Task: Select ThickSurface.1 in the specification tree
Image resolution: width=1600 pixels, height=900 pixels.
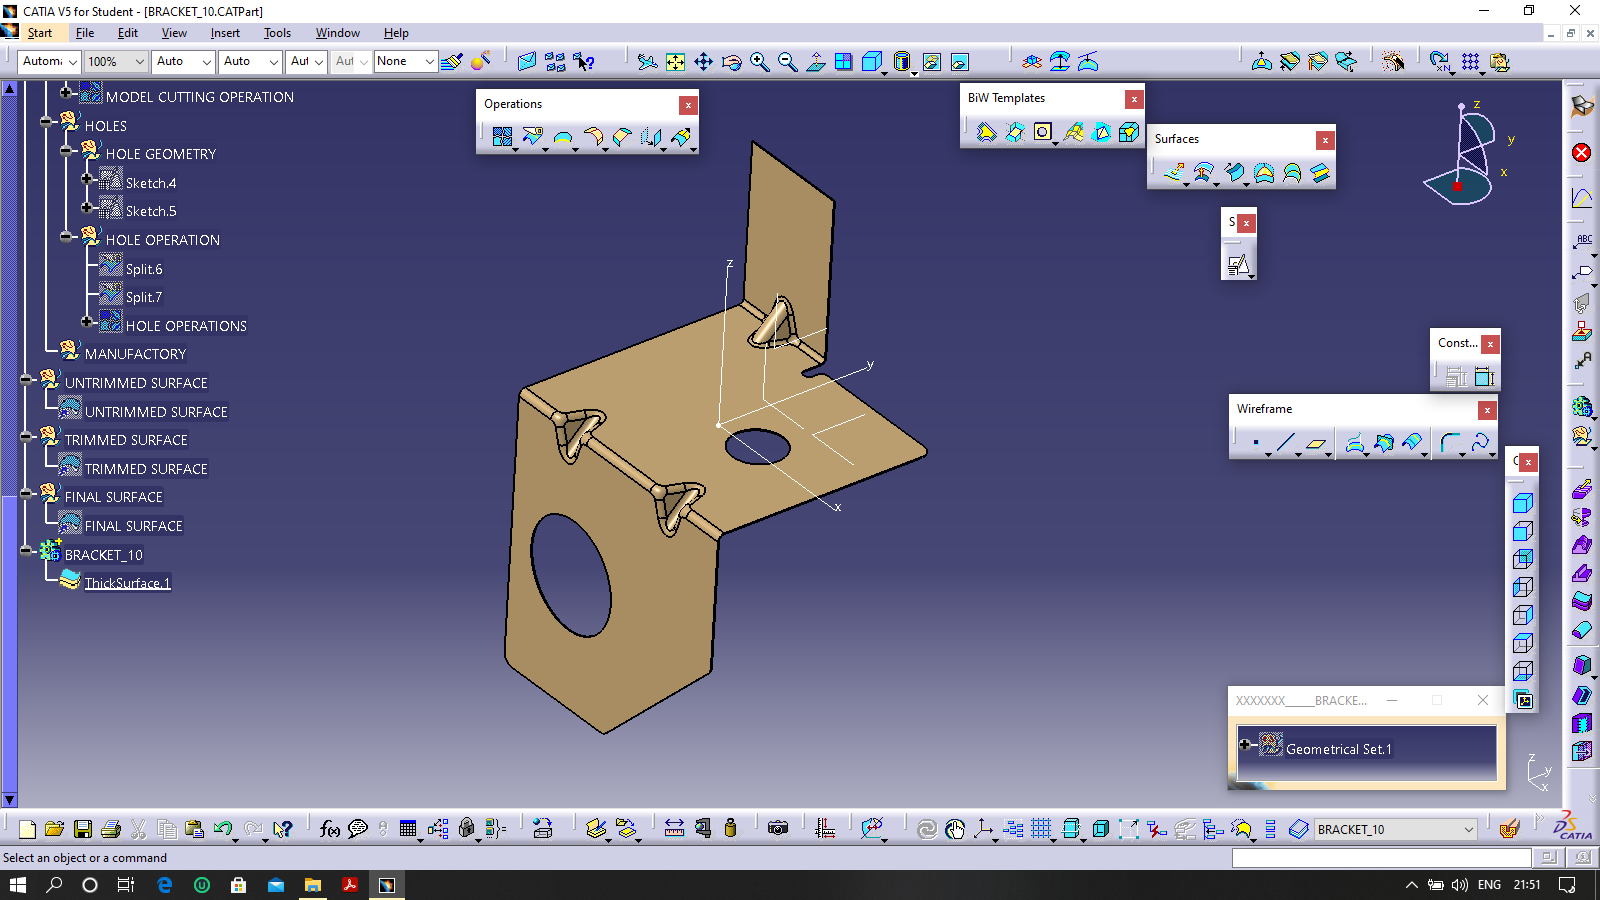Action: point(127,583)
